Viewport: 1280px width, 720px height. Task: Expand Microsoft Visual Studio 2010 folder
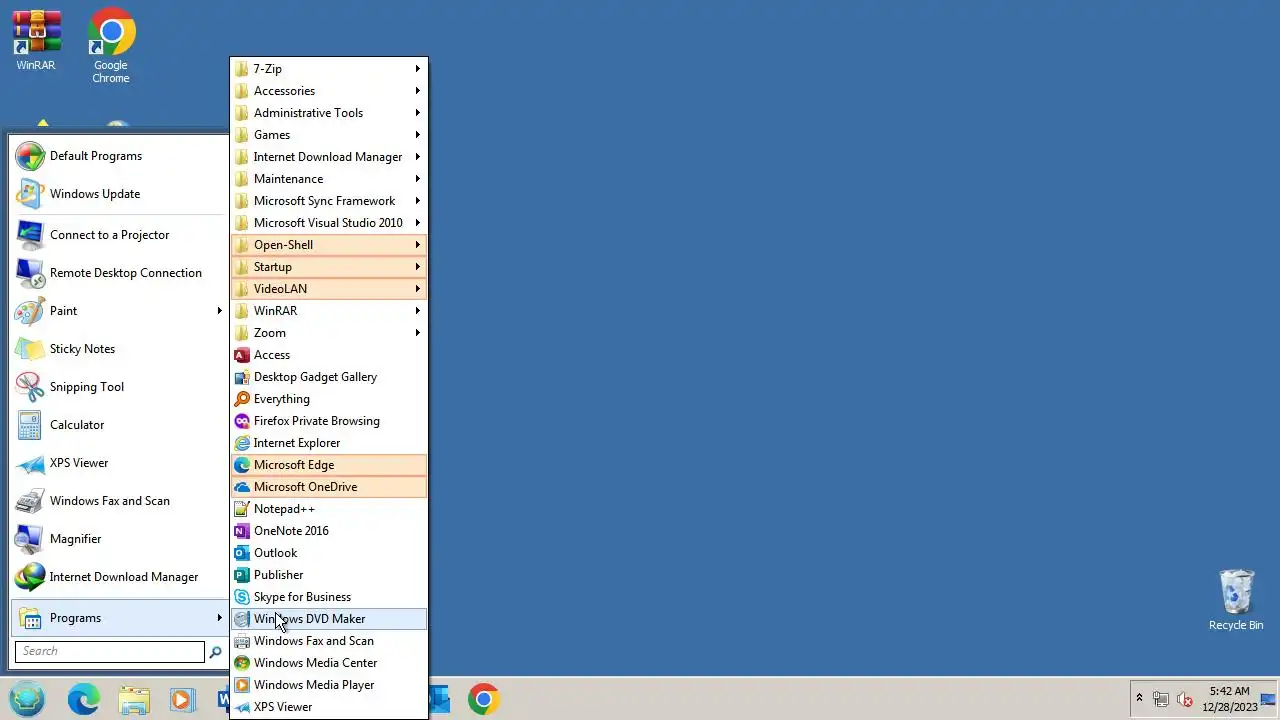click(x=329, y=223)
